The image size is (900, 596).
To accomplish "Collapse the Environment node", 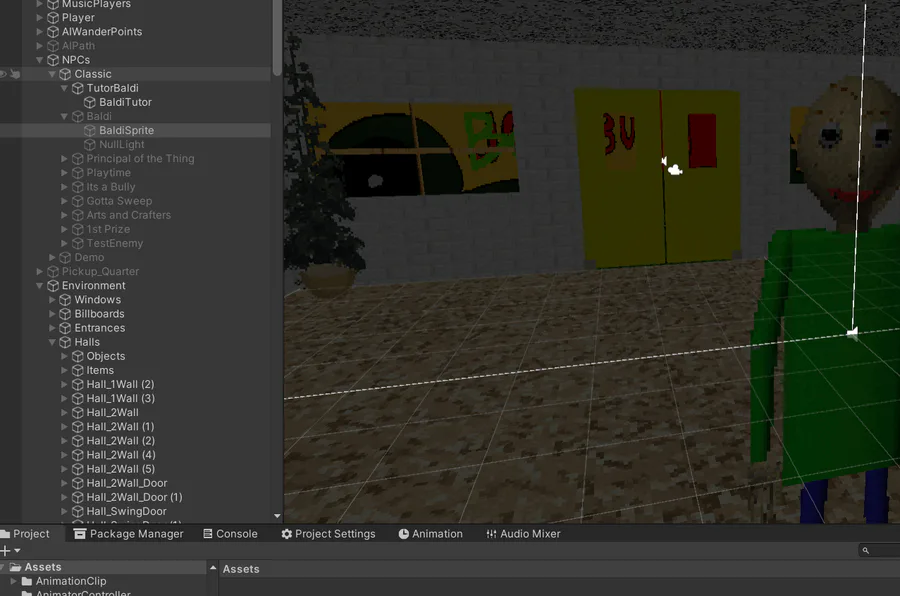I will tap(40, 285).
